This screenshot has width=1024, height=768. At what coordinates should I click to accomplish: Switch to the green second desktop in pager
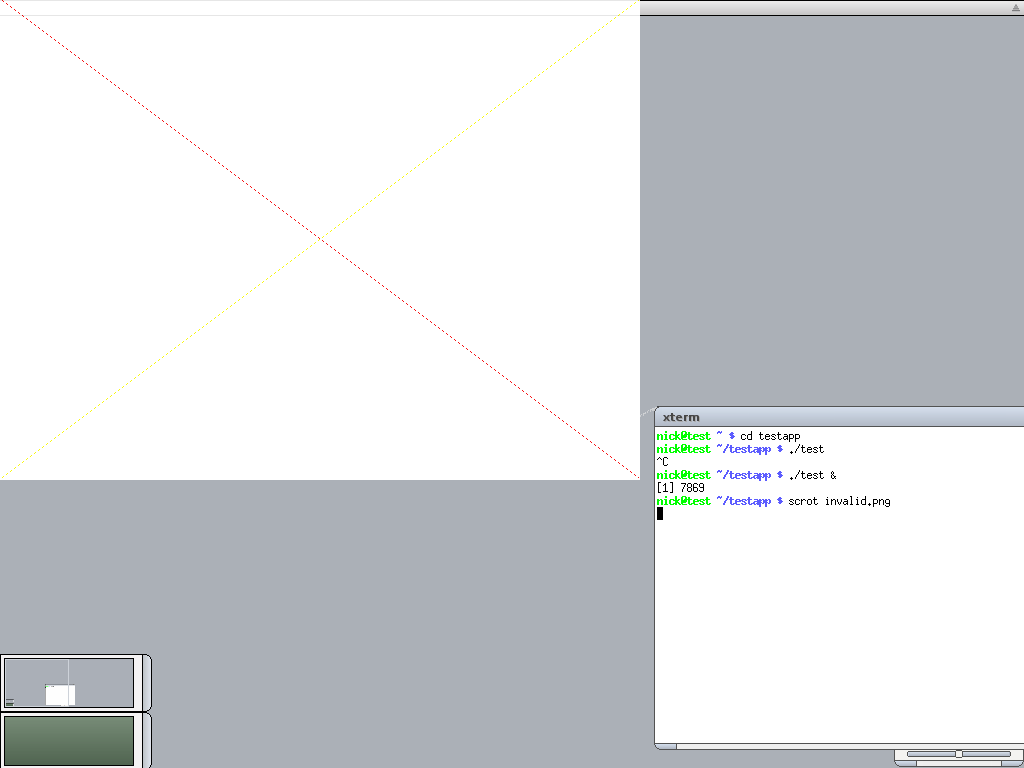point(68,740)
